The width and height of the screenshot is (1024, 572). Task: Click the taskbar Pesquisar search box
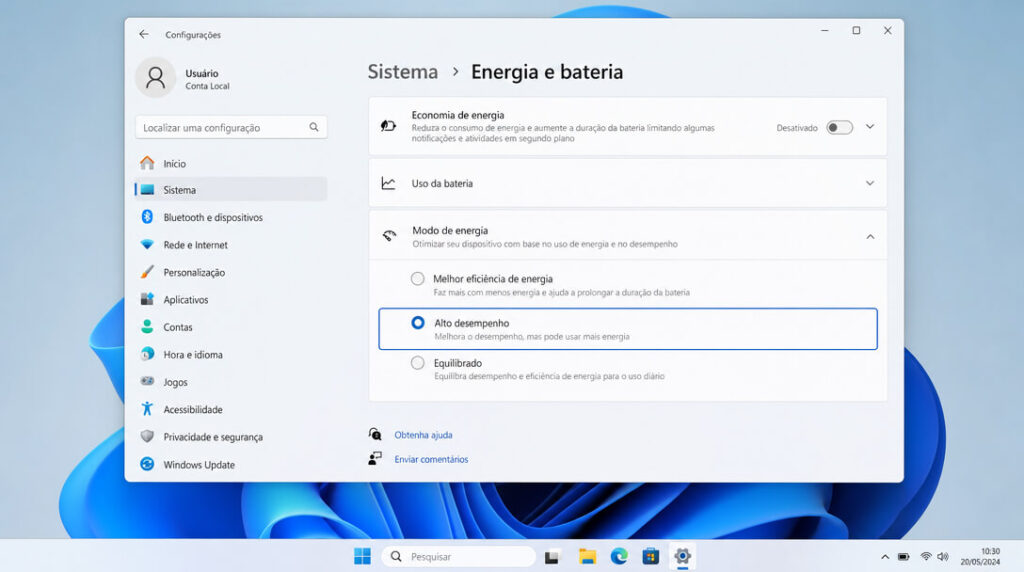tap(458, 556)
